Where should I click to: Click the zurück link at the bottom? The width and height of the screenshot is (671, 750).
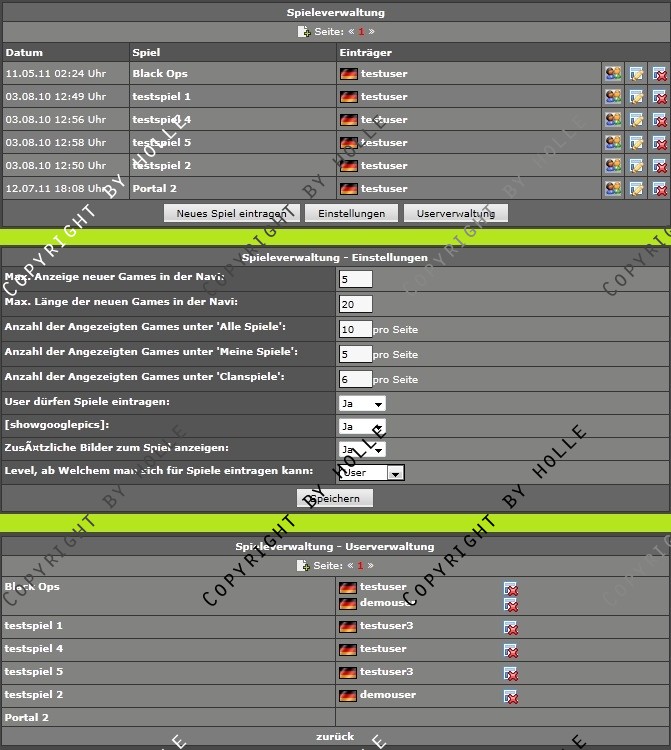coord(335,737)
